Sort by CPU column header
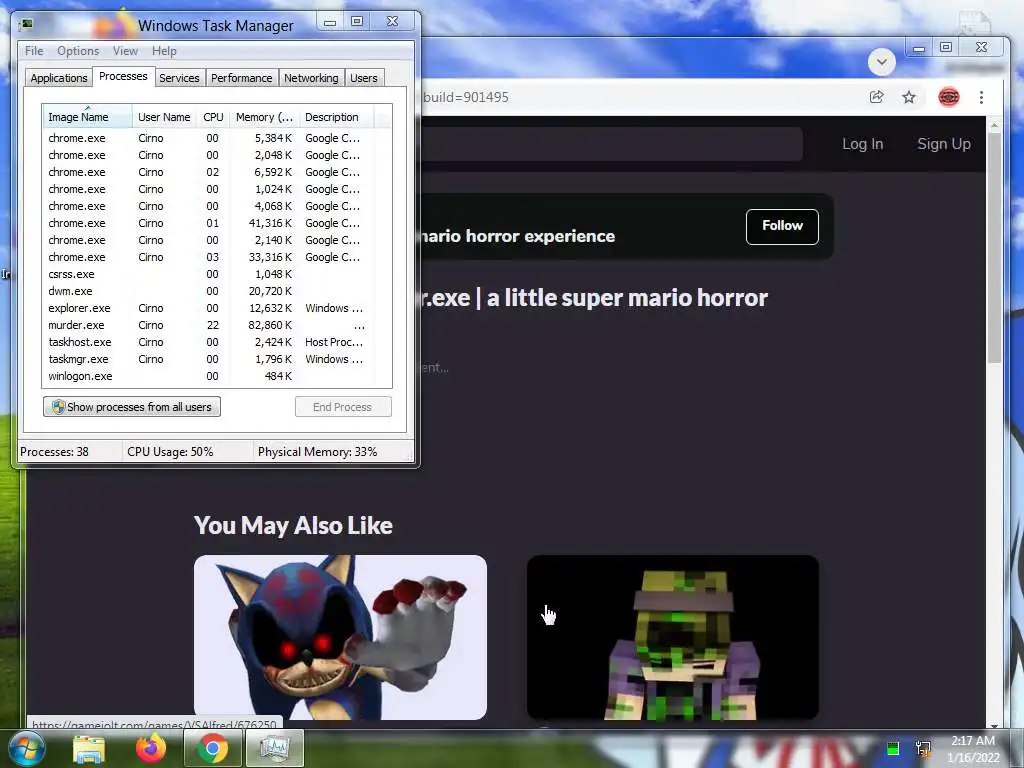Screen dimensions: 1024x768 coord(213,117)
